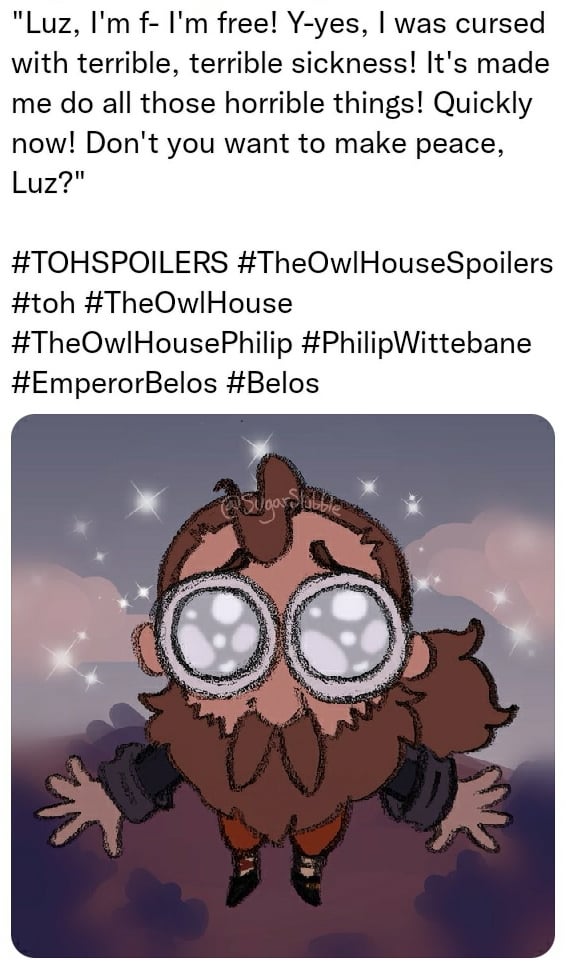Image resolution: width=566 pixels, height=968 pixels.
Task: Open the #TheOwlHouseSpoilers hashtag link
Action: [395, 263]
